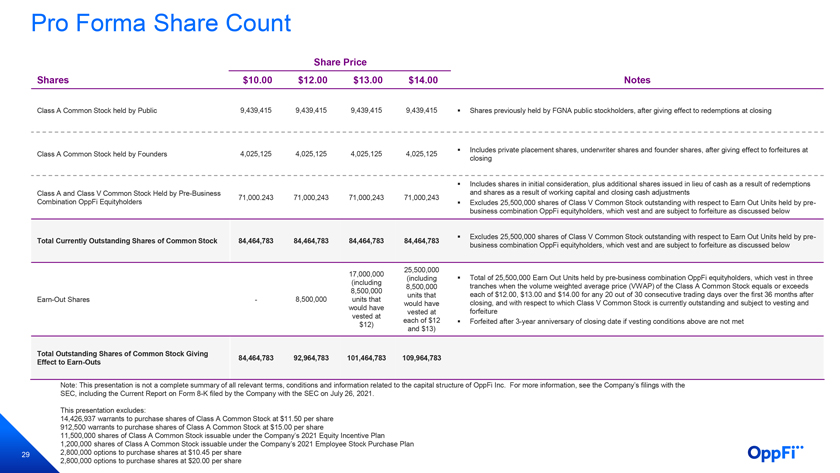The width and height of the screenshot is (840, 473).
Task: Click "Excludes 25,500,000 shares" note in Total Currently Outstanding row
Action: click(642, 241)
